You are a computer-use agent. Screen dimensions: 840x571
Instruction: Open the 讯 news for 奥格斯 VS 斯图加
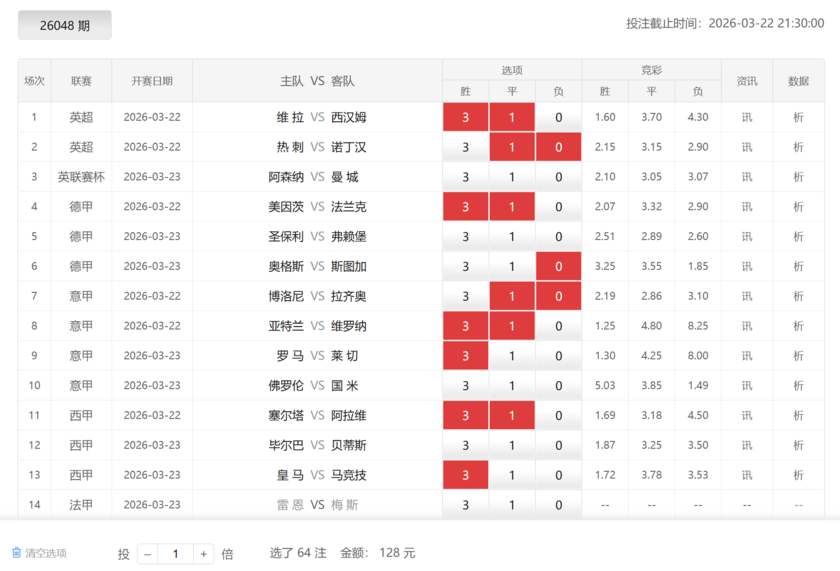tap(747, 266)
